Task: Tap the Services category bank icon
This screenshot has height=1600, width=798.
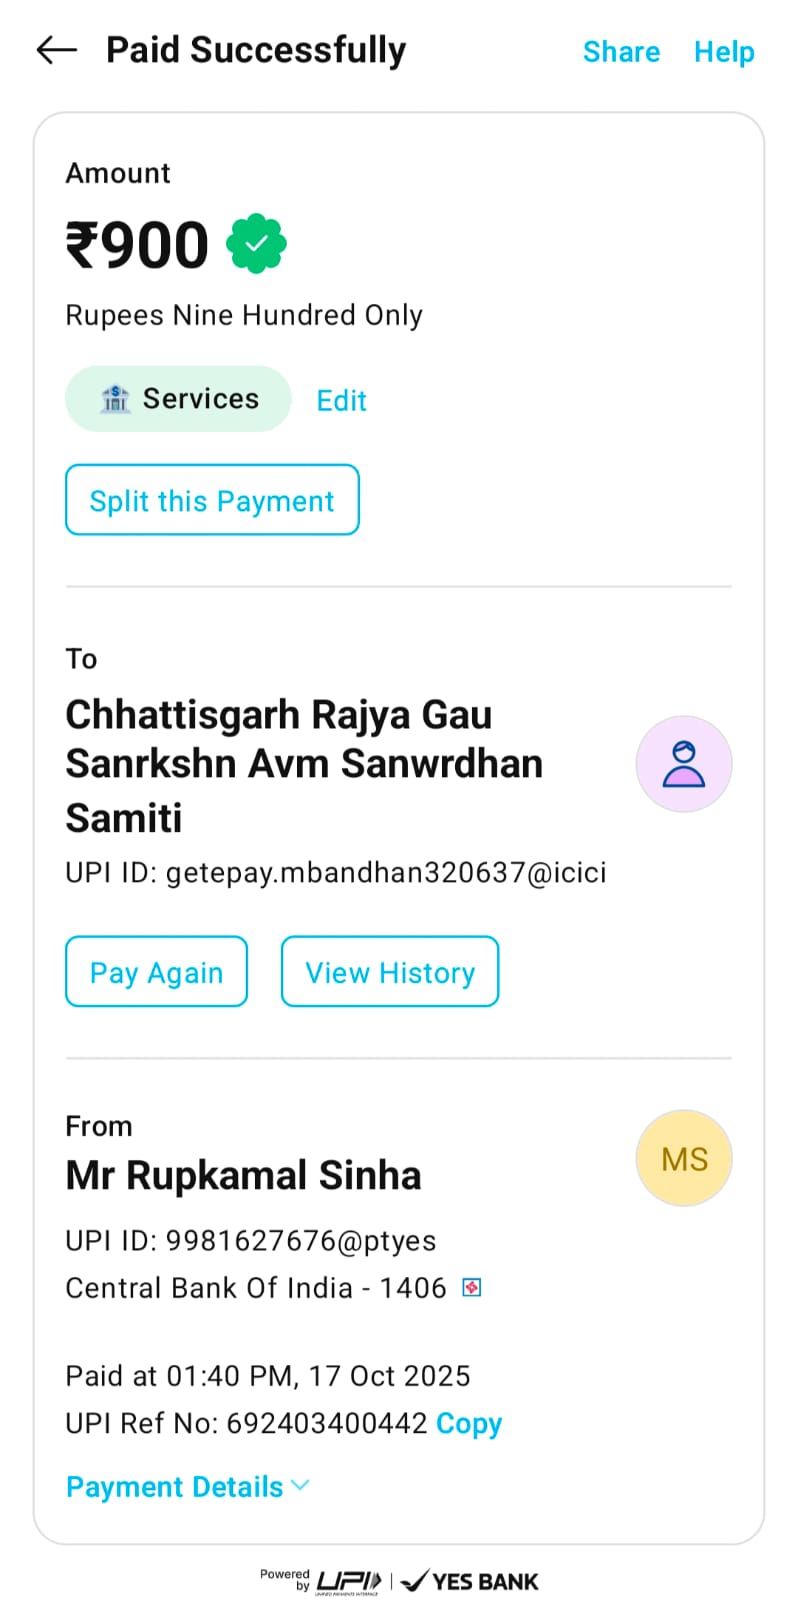Action: 115,399
